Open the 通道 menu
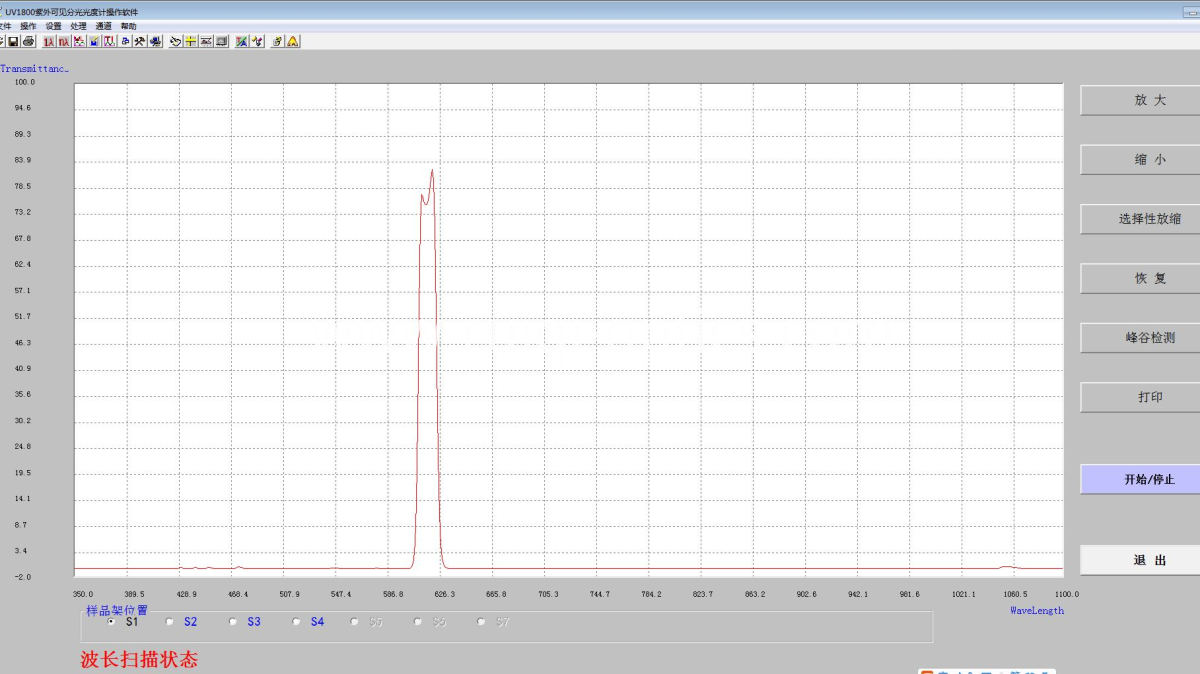The width and height of the screenshot is (1200, 674). click(104, 26)
